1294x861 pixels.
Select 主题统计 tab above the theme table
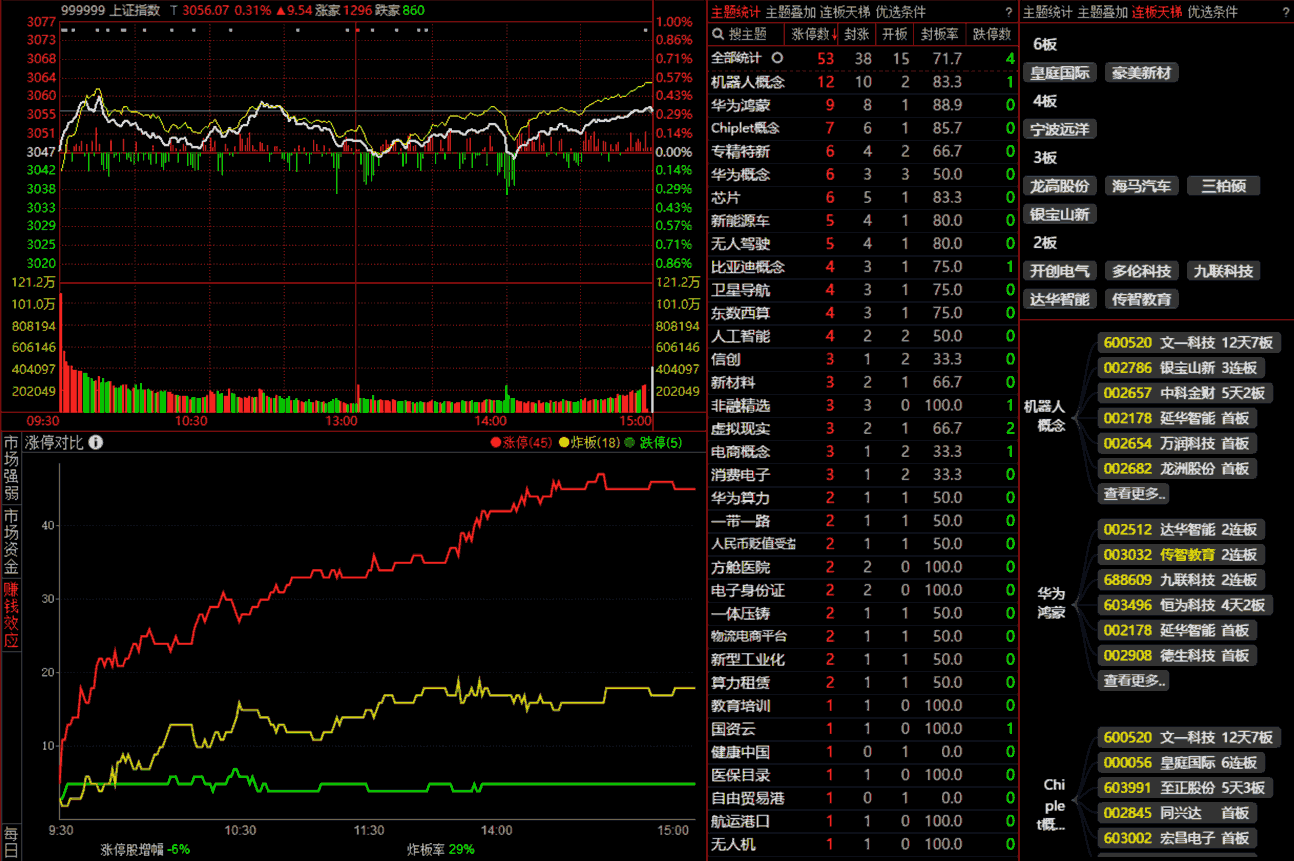pos(735,12)
